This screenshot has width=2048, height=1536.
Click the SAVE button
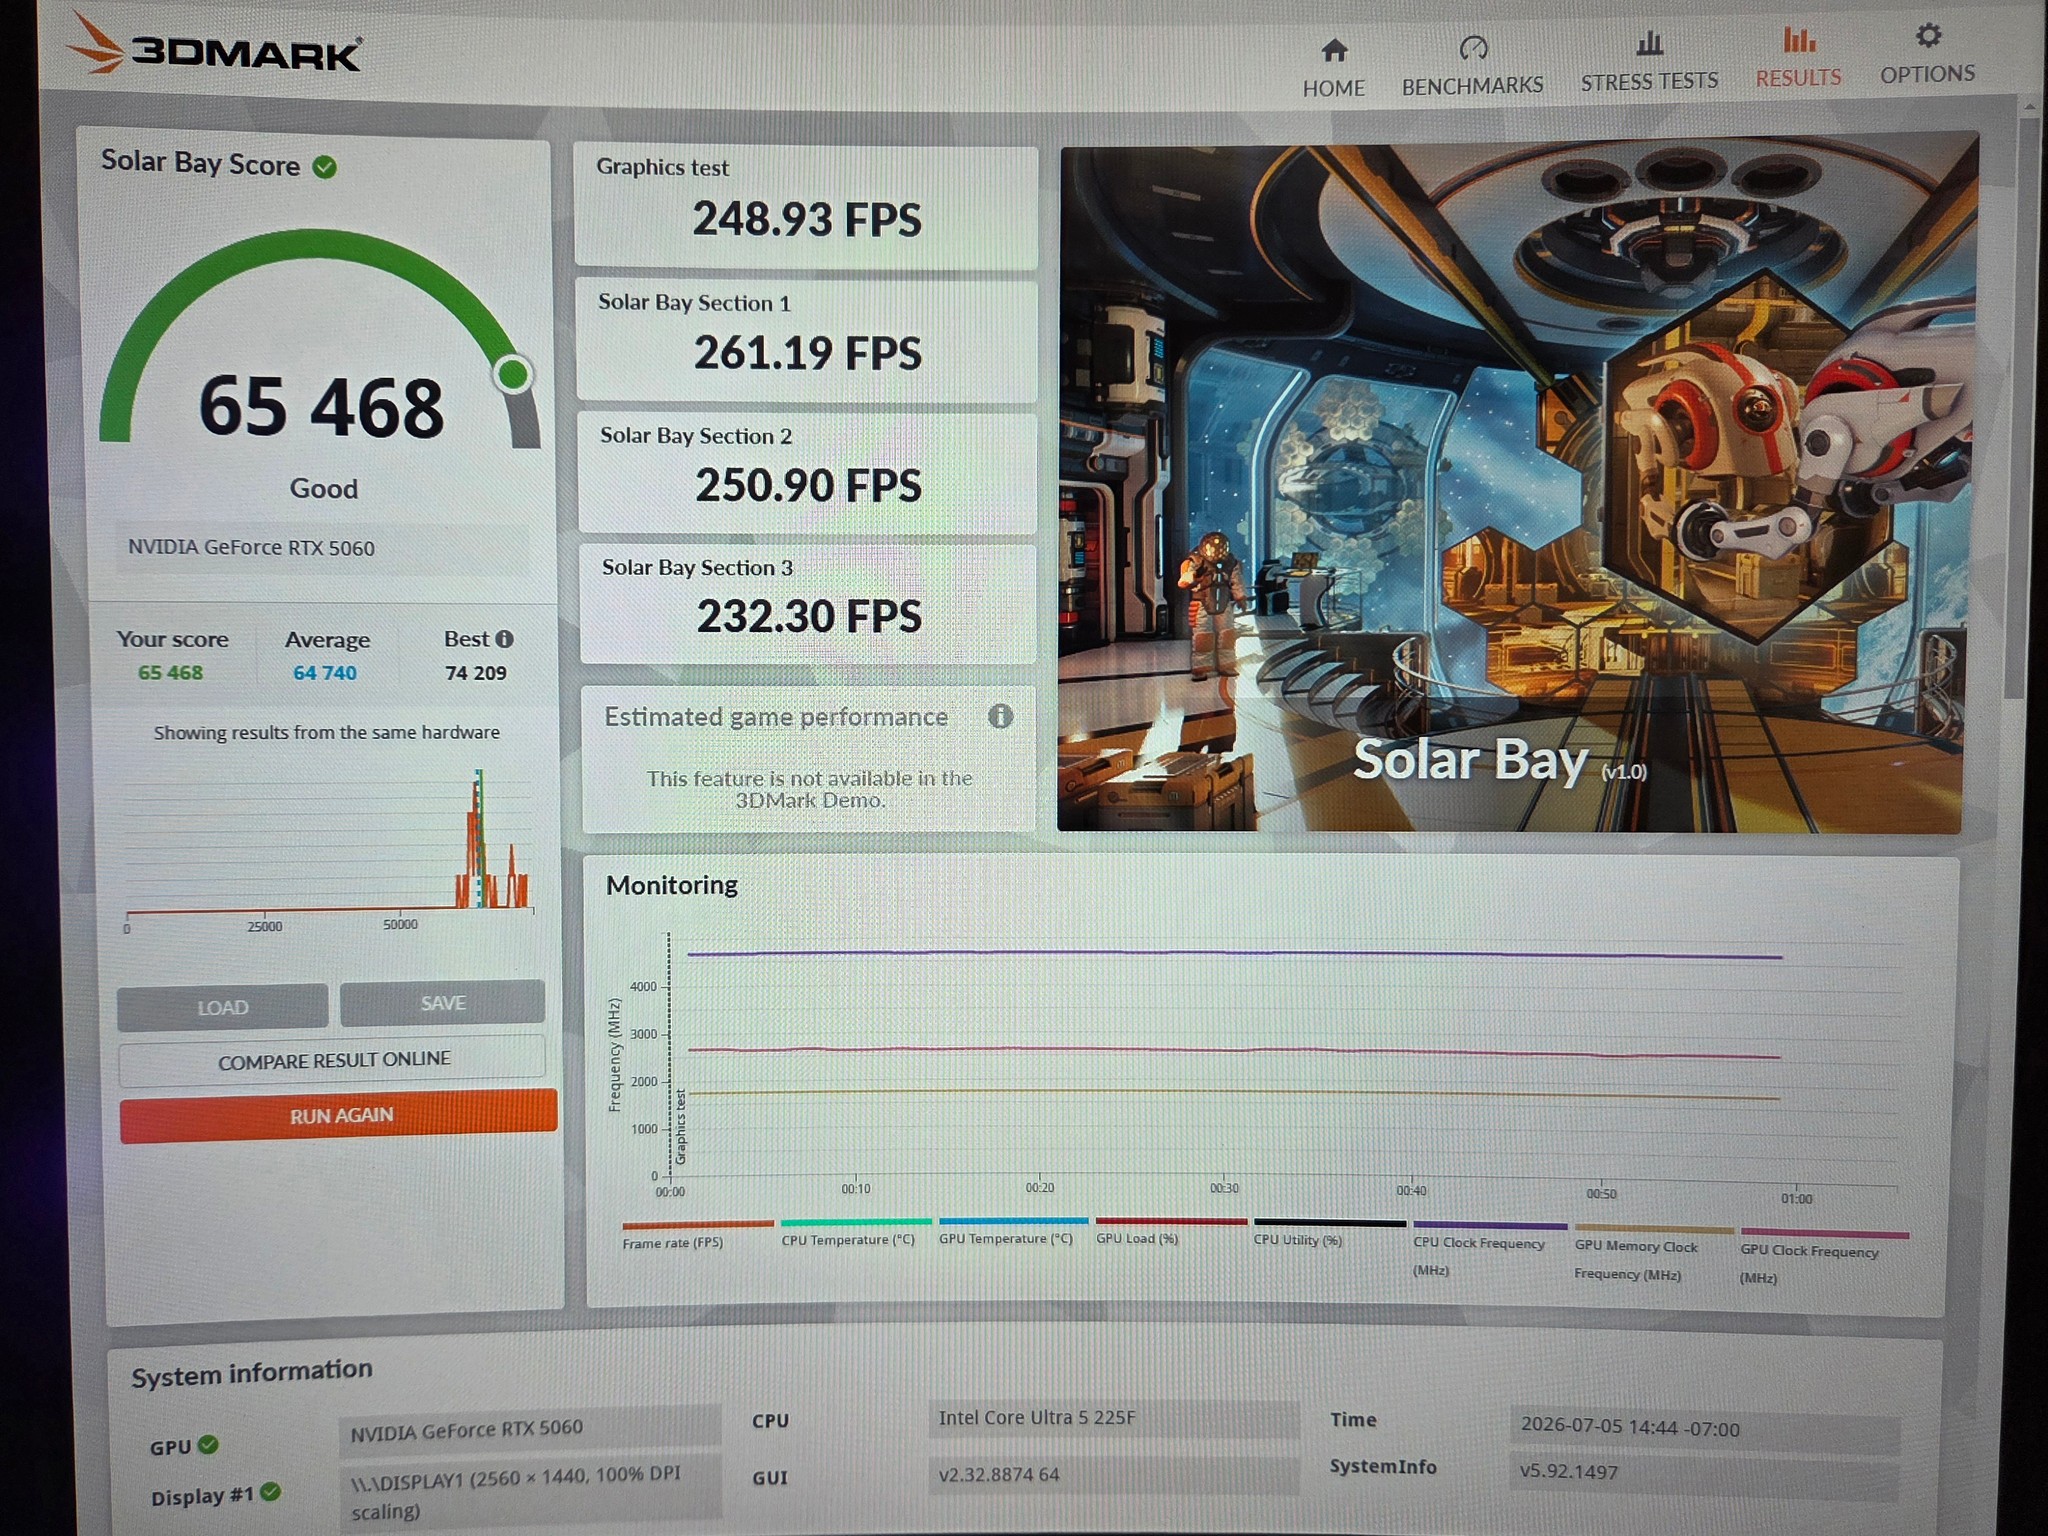(x=443, y=1003)
